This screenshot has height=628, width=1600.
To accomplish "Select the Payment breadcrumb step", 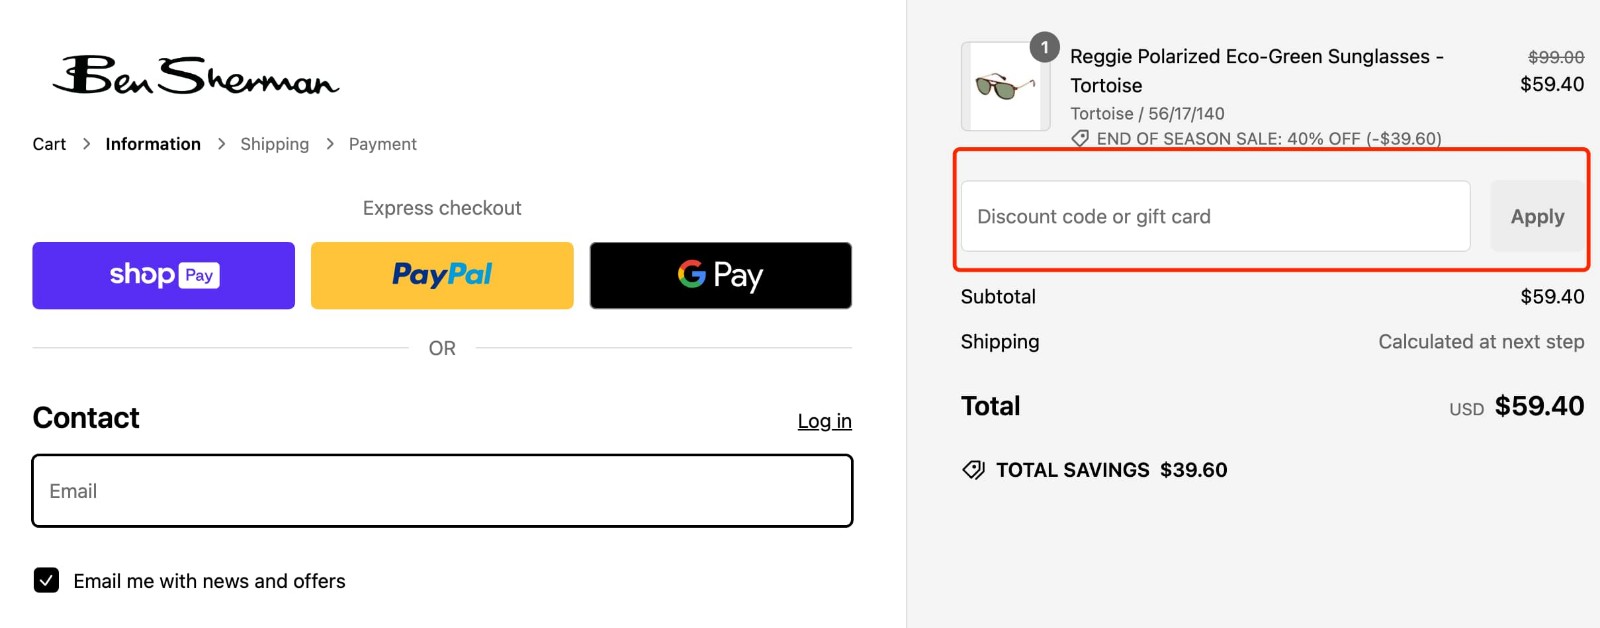I will click(382, 143).
